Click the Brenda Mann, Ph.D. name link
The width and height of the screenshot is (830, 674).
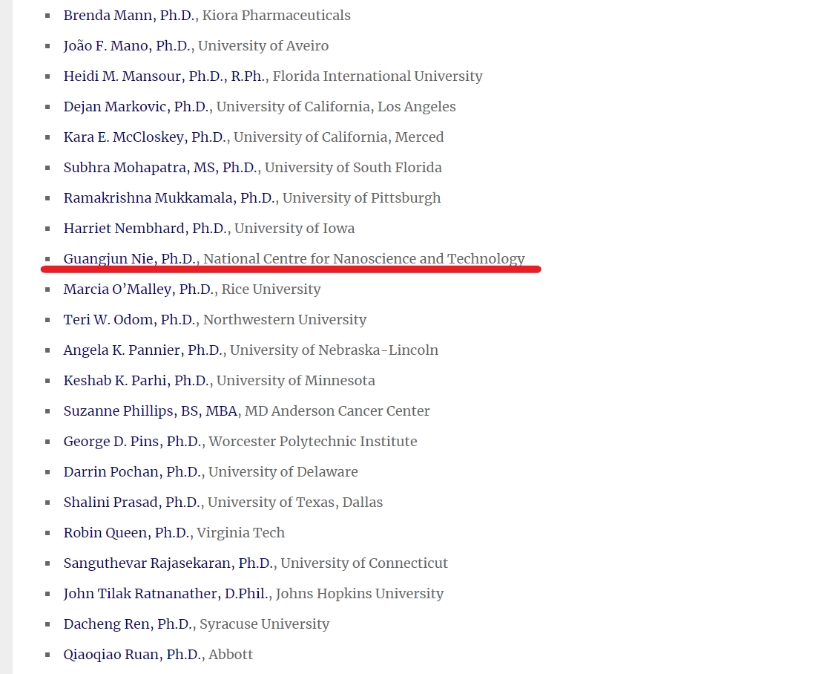pos(126,15)
